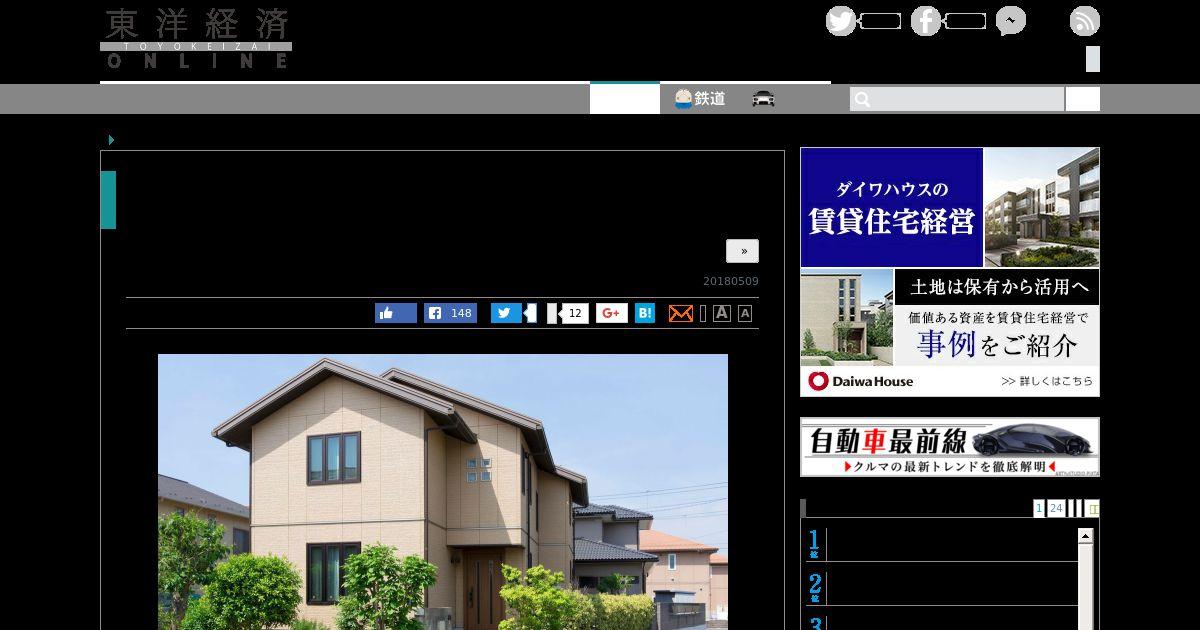The height and width of the screenshot is (630, 1200).
Task: Open the Facebook icon in the header
Action: (926, 21)
